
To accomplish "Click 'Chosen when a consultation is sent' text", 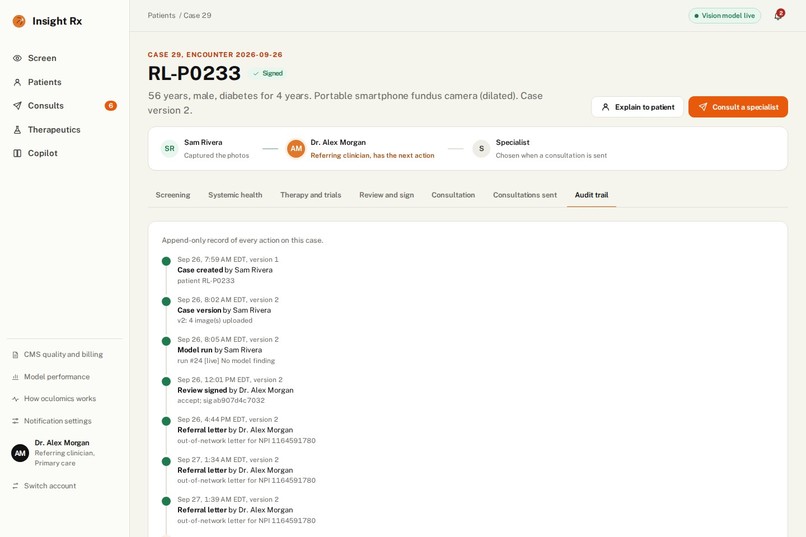I will click(551, 155).
